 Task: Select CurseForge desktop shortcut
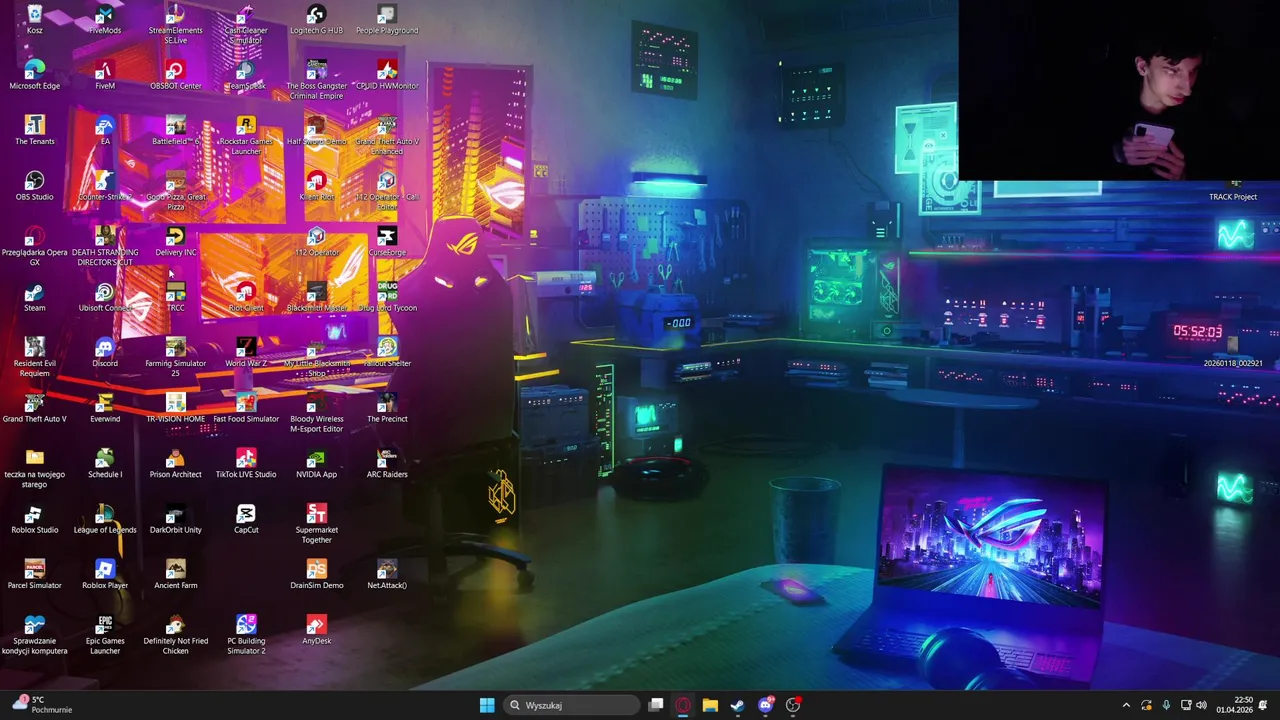pyautogui.click(x=387, y=241)
